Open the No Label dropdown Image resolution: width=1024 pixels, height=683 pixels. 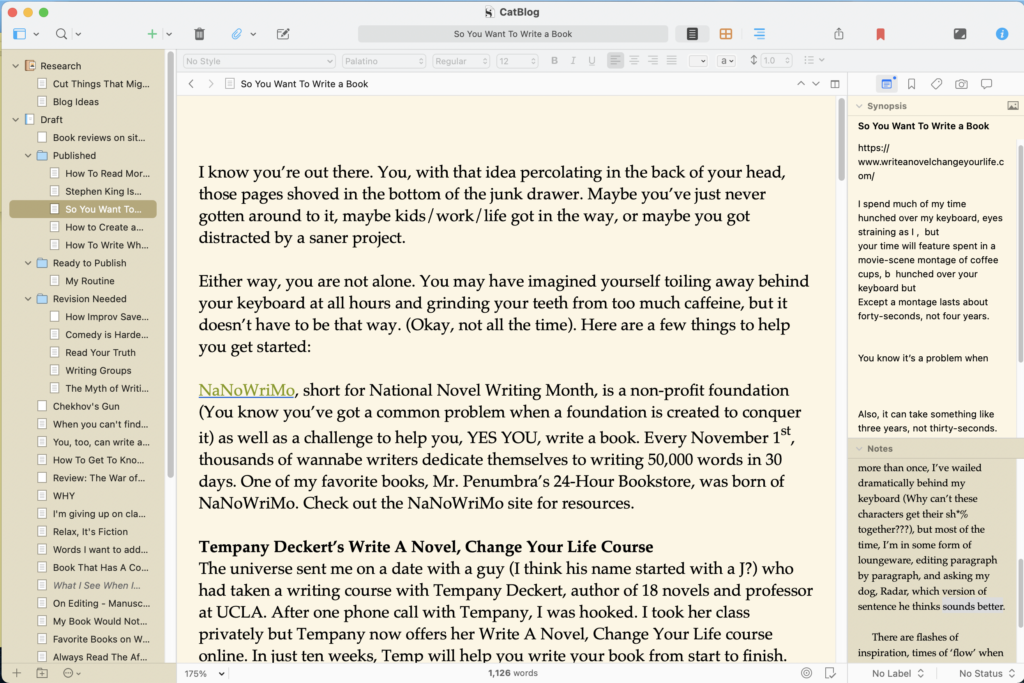point(897,673)
